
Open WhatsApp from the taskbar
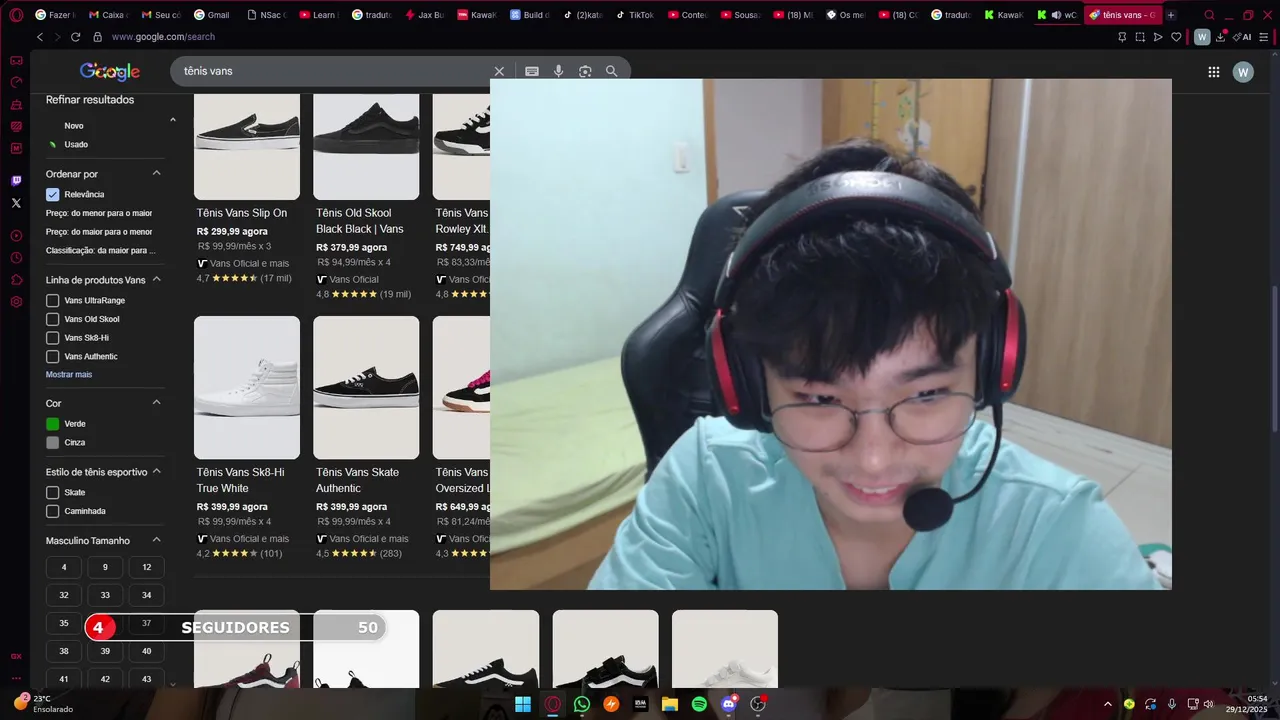[582, 704]
